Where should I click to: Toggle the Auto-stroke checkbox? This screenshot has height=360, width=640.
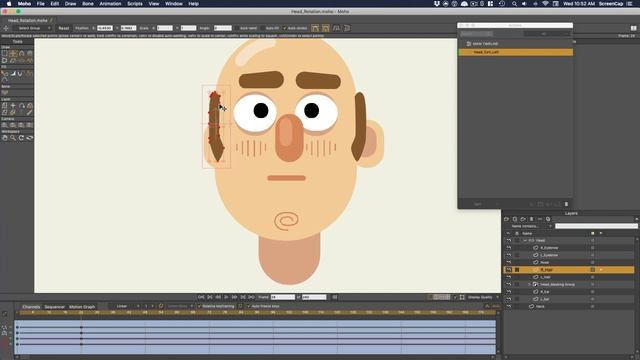coord(285,28)
